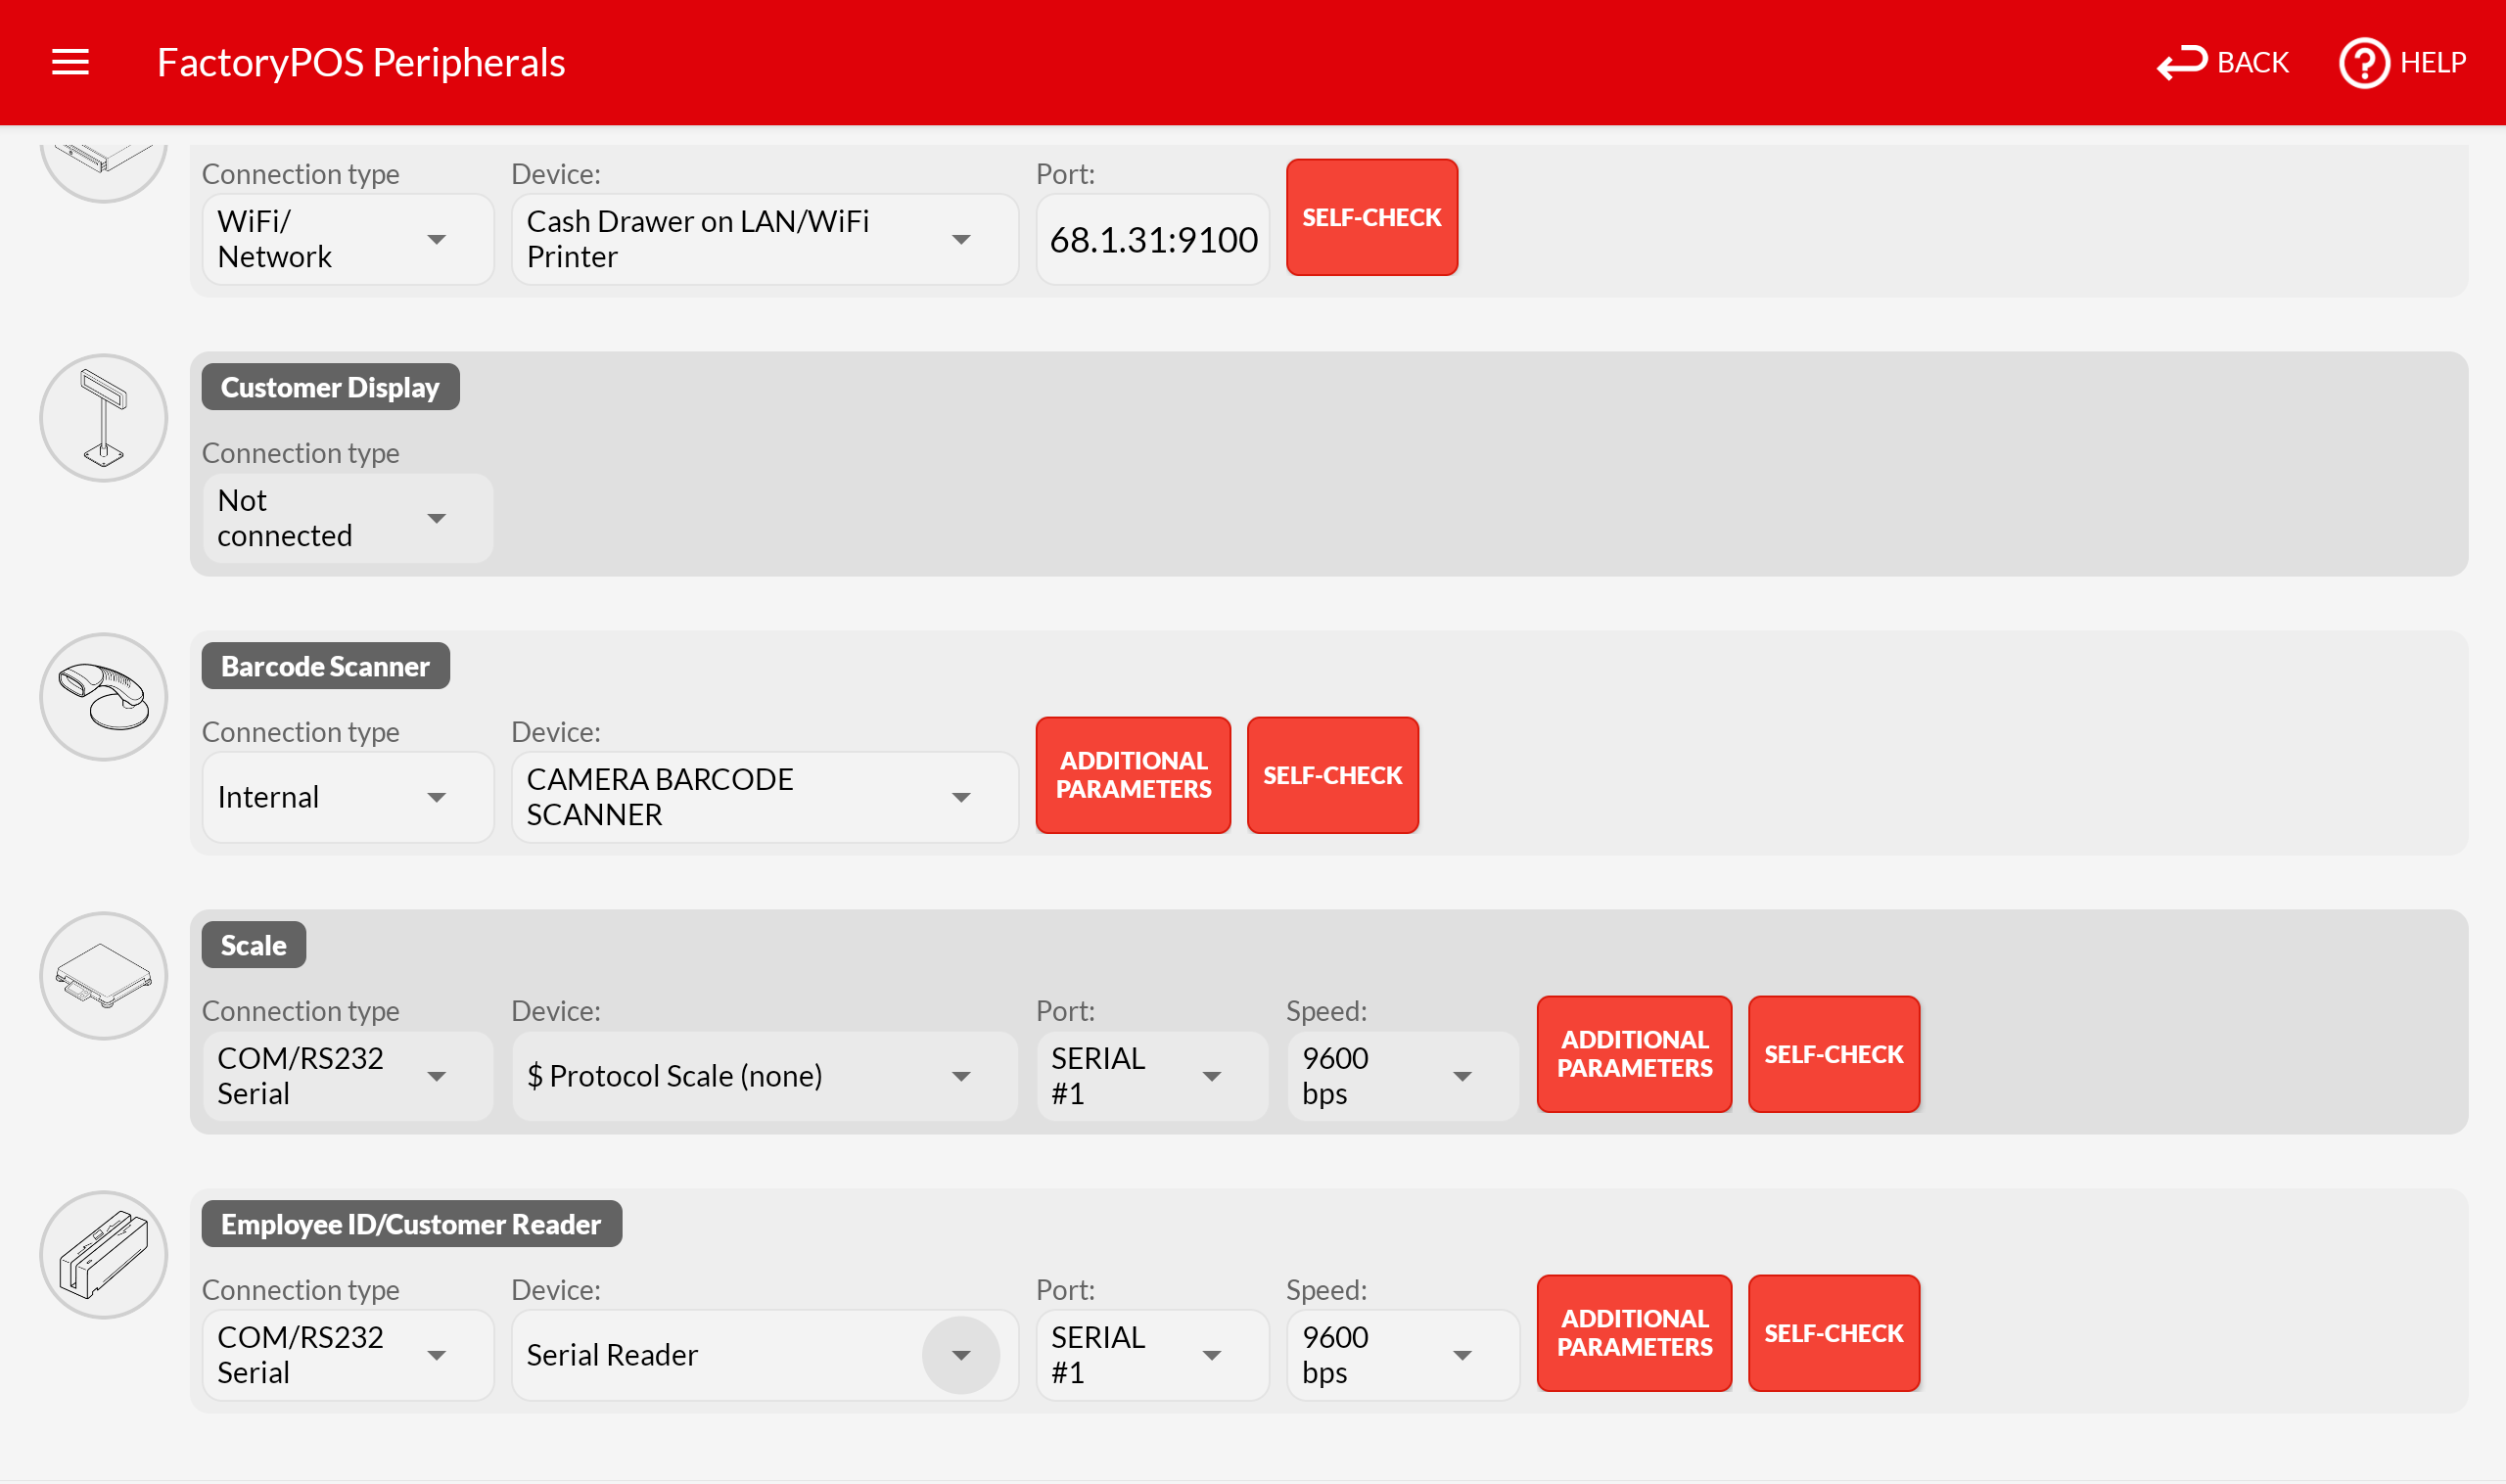Click the card reader device icon
Screen dimensions: 2506x1484
coord(103,1255)
